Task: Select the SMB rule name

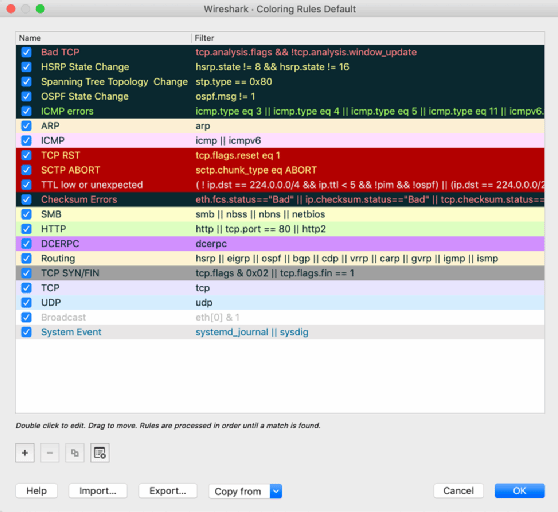Action: point(51,214)
